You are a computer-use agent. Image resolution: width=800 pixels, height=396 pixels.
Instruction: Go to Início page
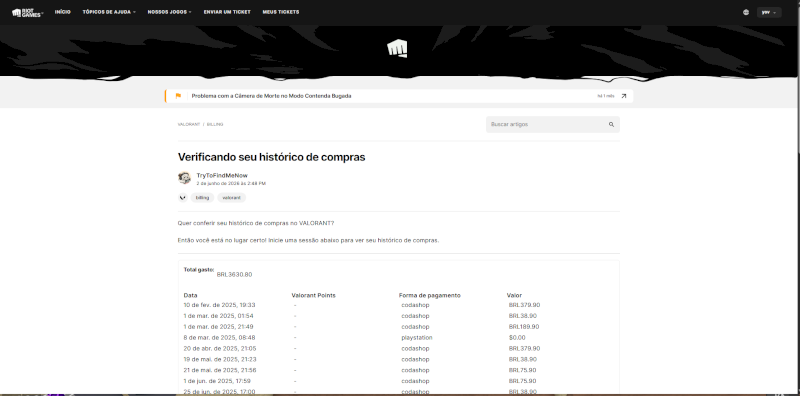(x=63, y=12)
